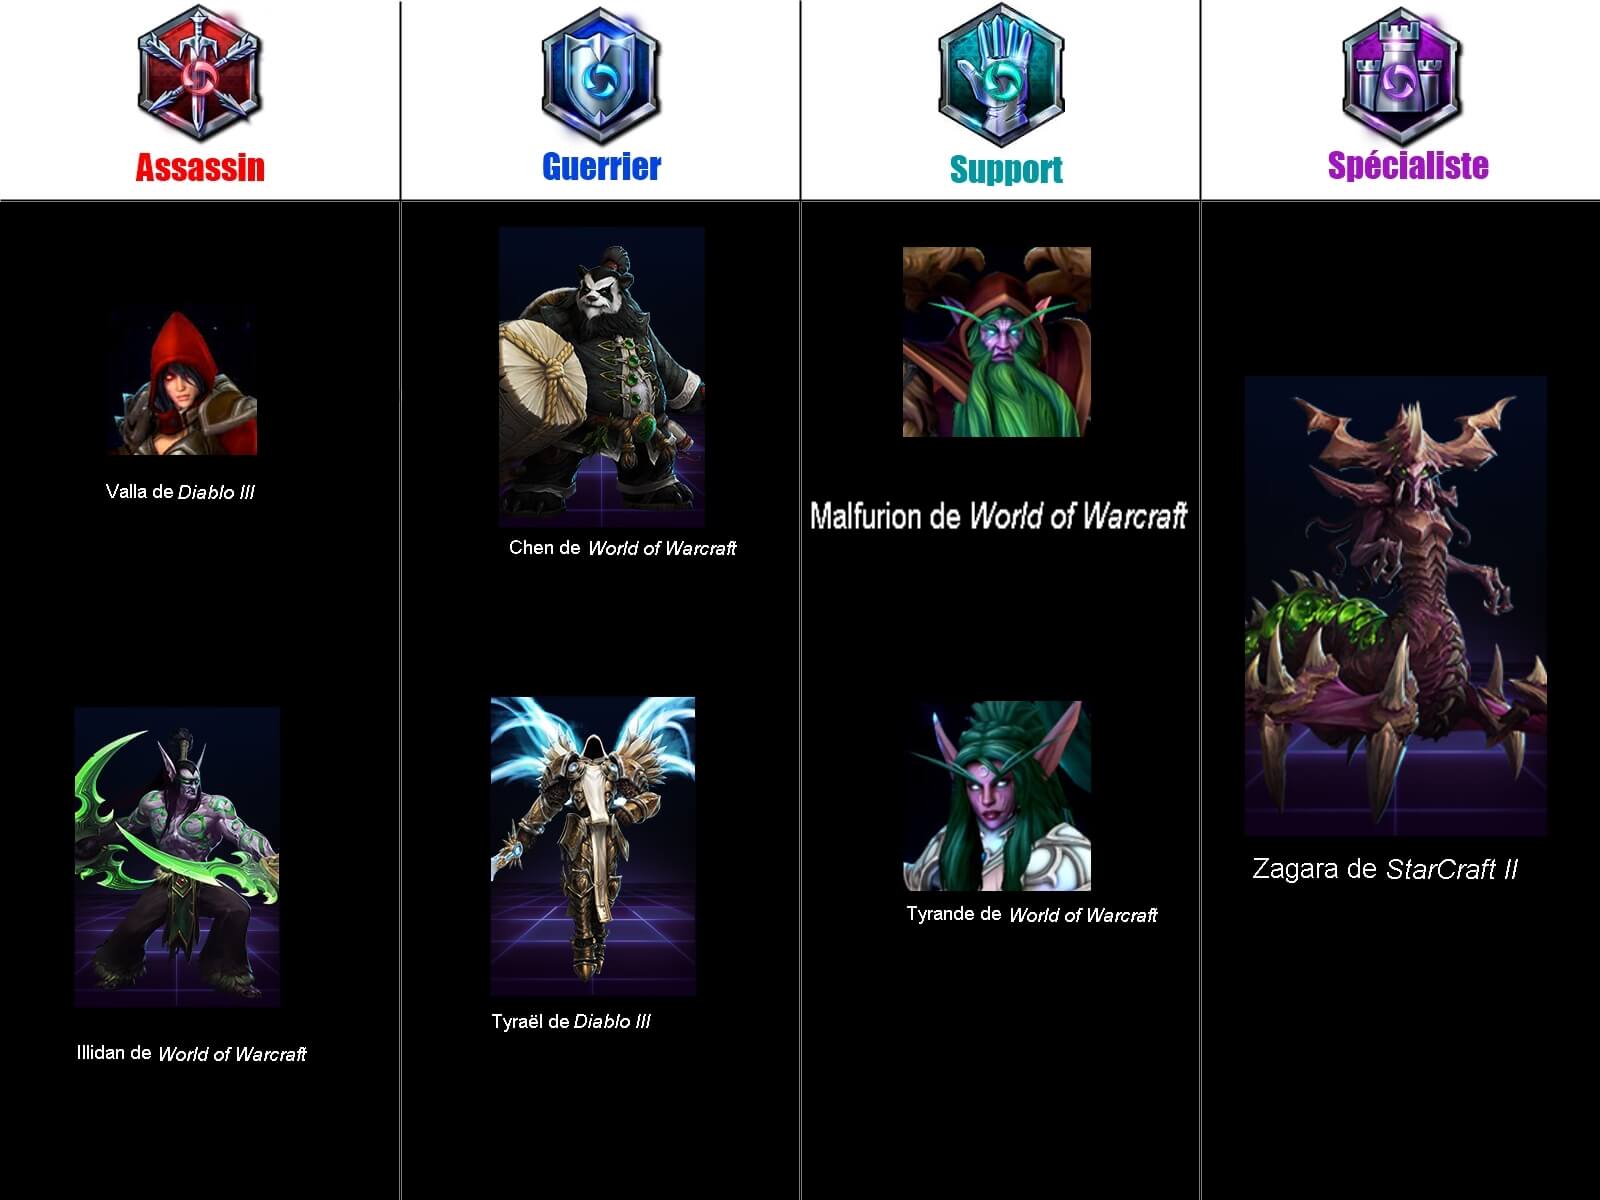Screen dimensions: 1600x1200
Task: Click the 'Chen de World of Warcraft' caption
Action: click(x=623, y=548)
